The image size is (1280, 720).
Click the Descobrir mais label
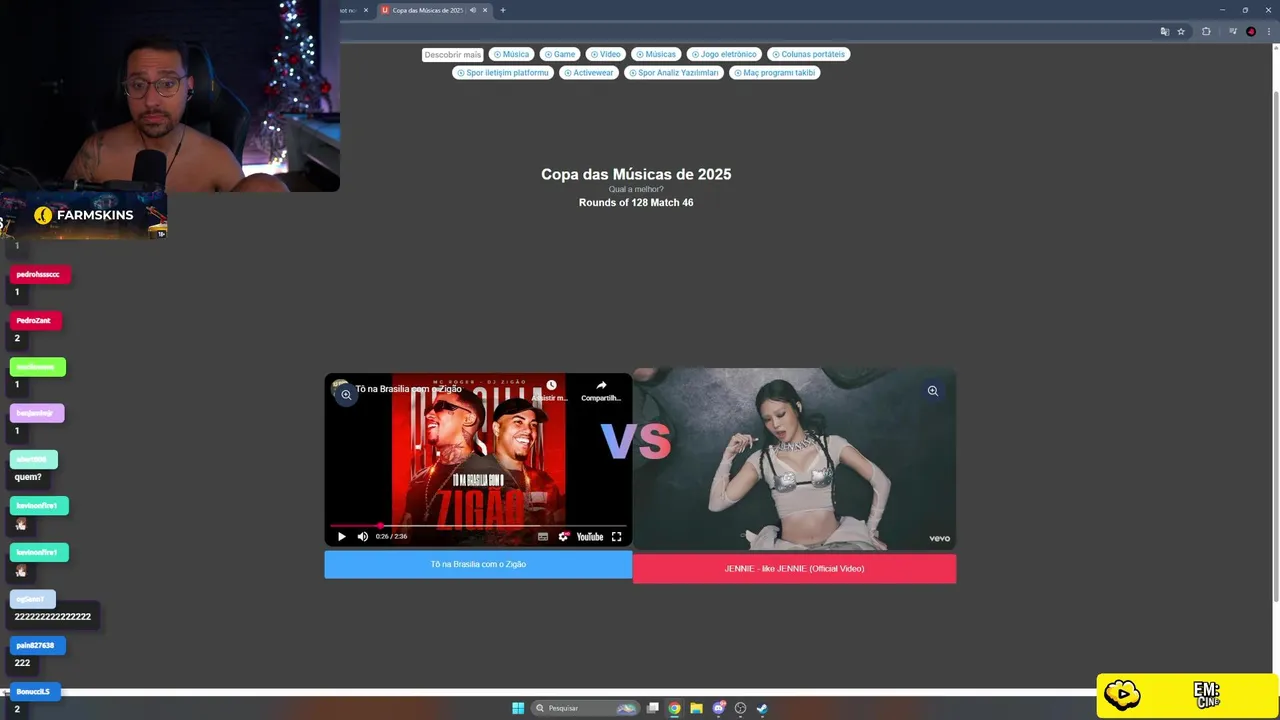tap(452, 55)
